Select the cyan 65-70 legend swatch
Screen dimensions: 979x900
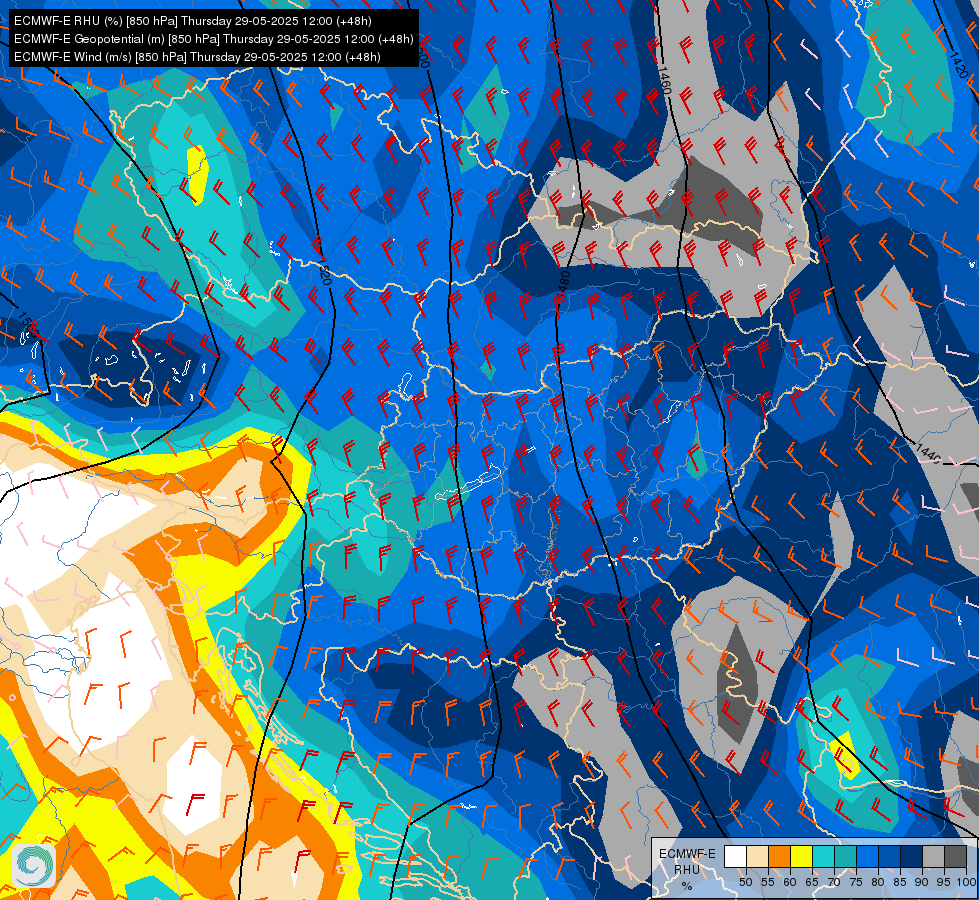[823, 856]
